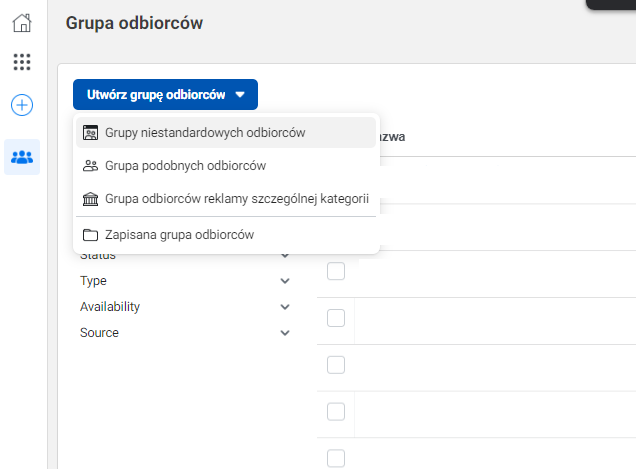This screenshot has width=636, height=469.
Task: Open Utwórz grupę odbiorców dropdown button
Action: [165, 95]
